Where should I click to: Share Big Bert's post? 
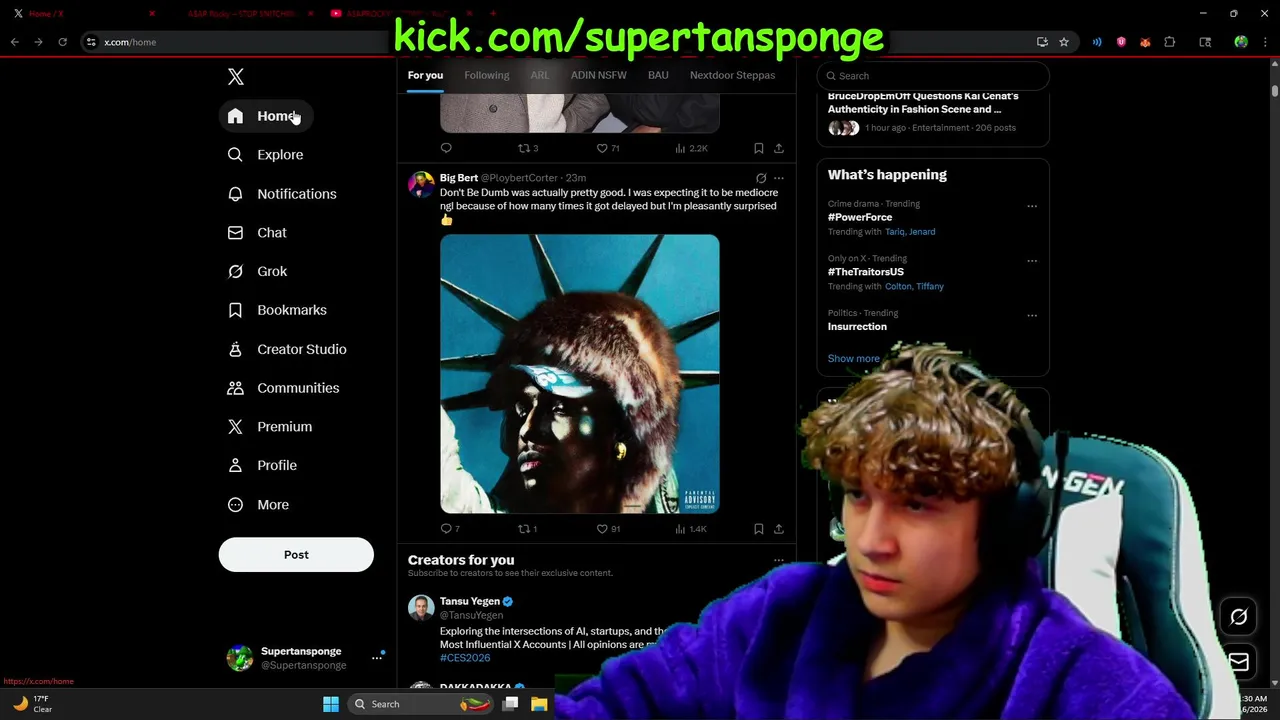[x=779, y=529]
